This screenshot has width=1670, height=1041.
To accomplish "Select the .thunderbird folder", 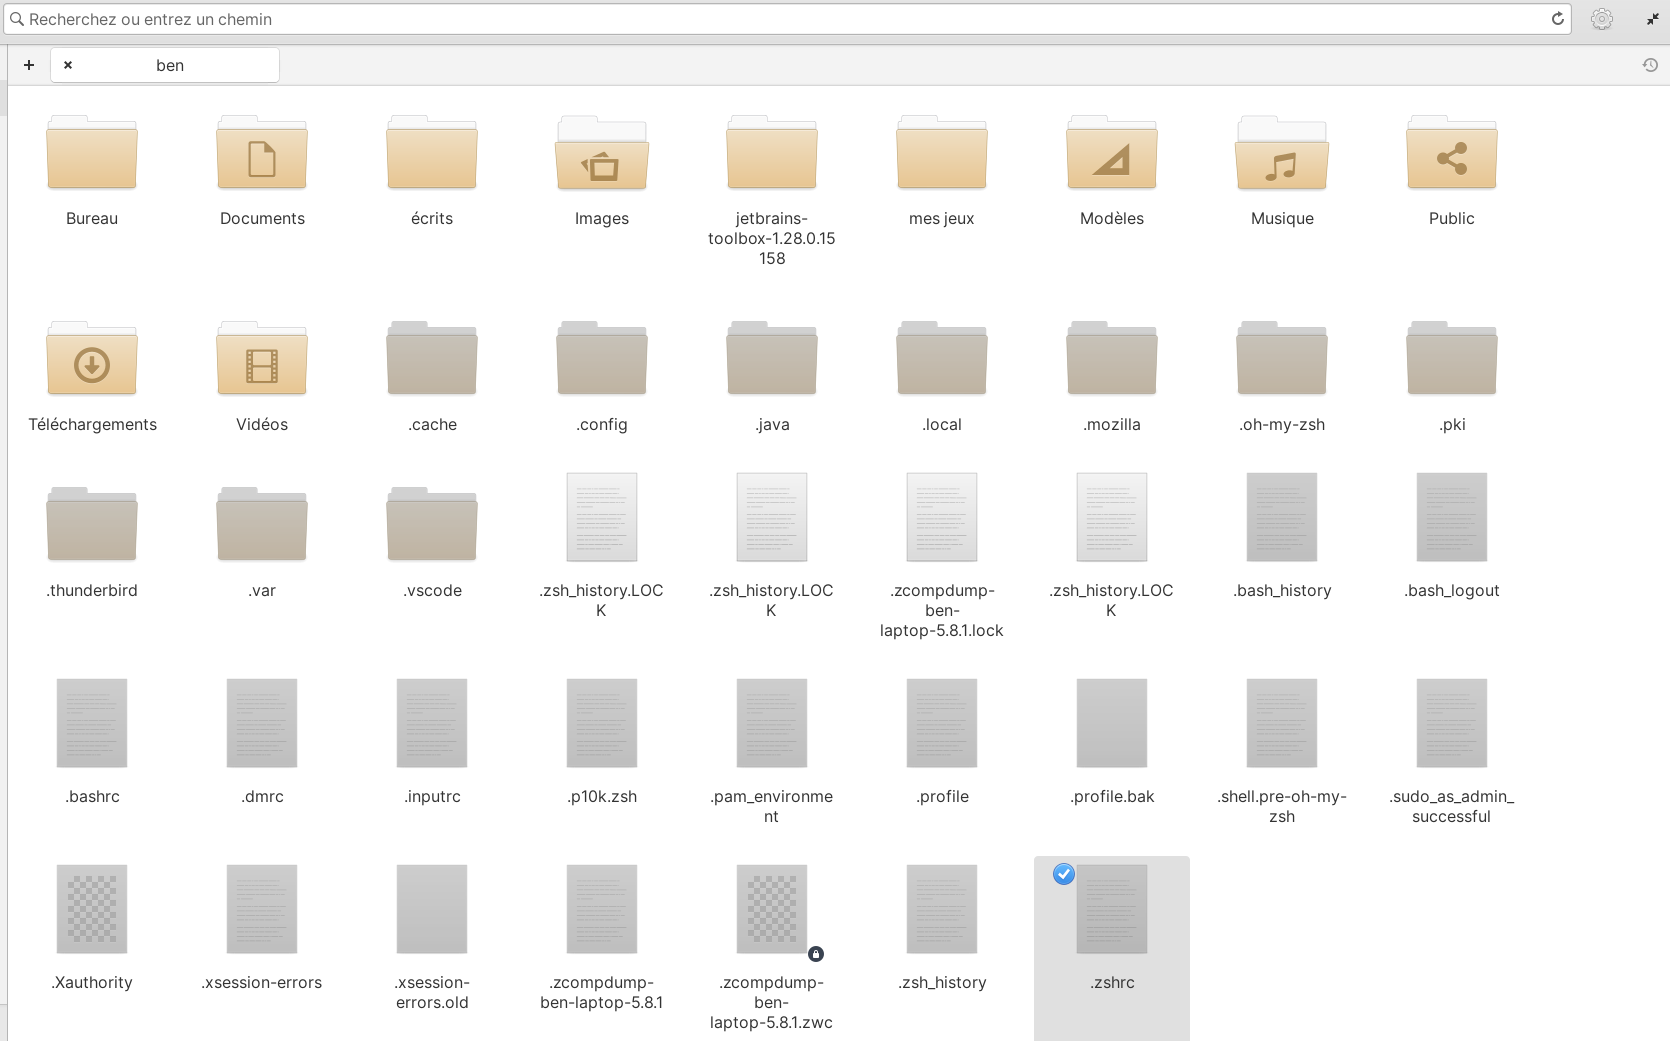I will pyautogui.click(x=92, y=525).
